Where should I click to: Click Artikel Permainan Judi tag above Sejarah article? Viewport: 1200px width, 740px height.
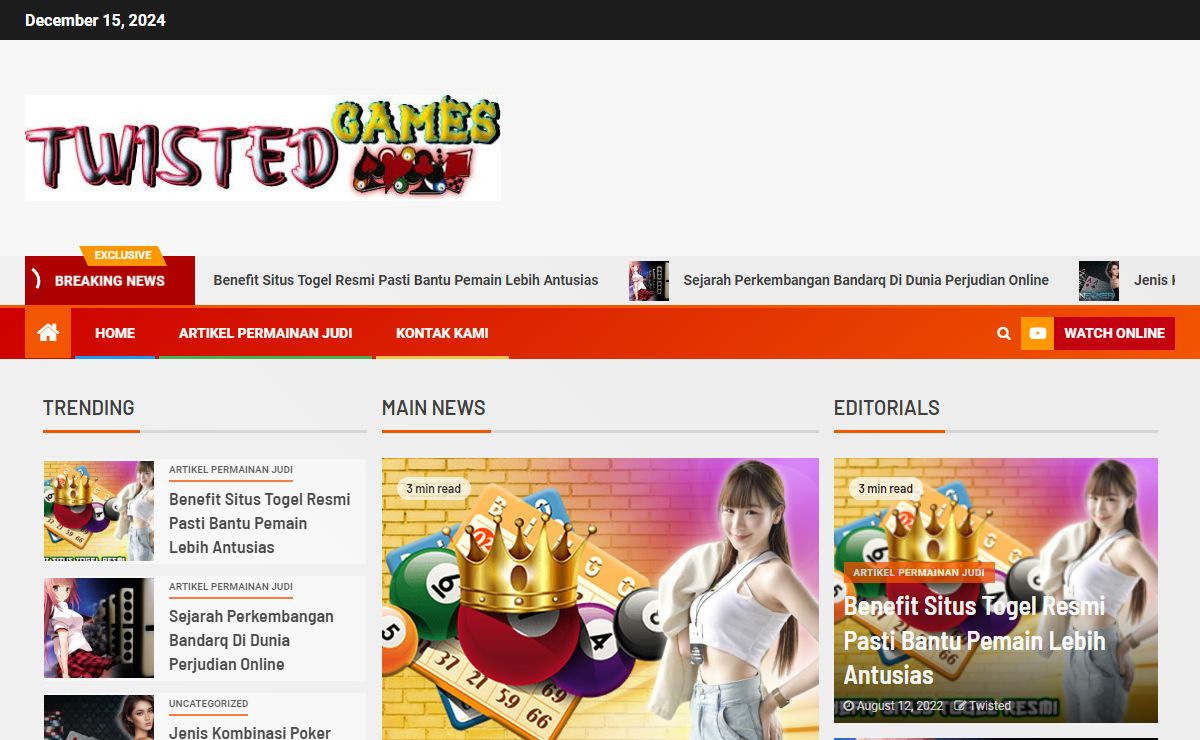pyautogui.click(x=231, y=587)
